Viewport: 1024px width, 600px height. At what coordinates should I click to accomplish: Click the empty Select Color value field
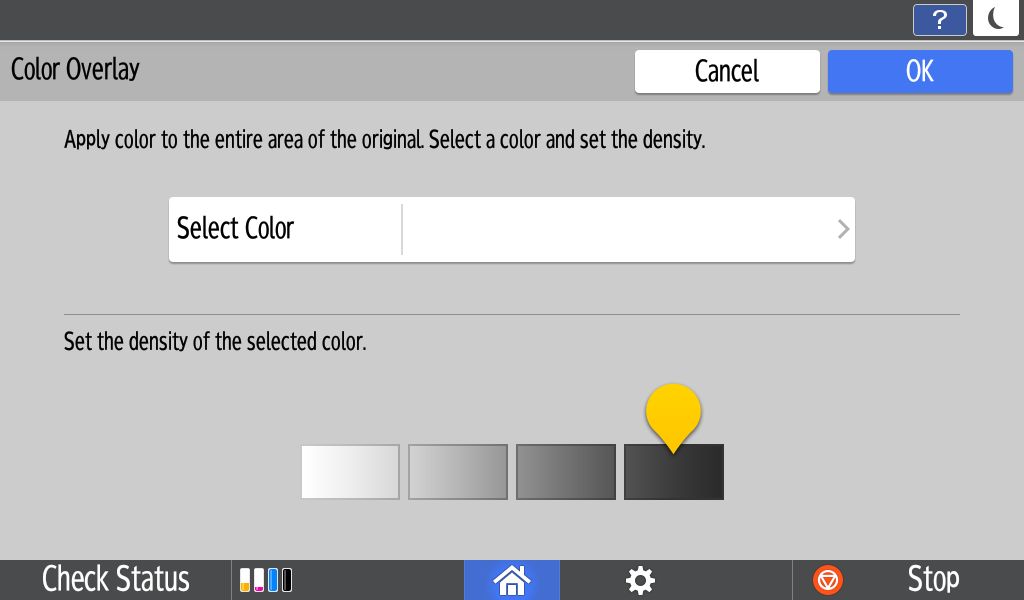coord(615,229)
